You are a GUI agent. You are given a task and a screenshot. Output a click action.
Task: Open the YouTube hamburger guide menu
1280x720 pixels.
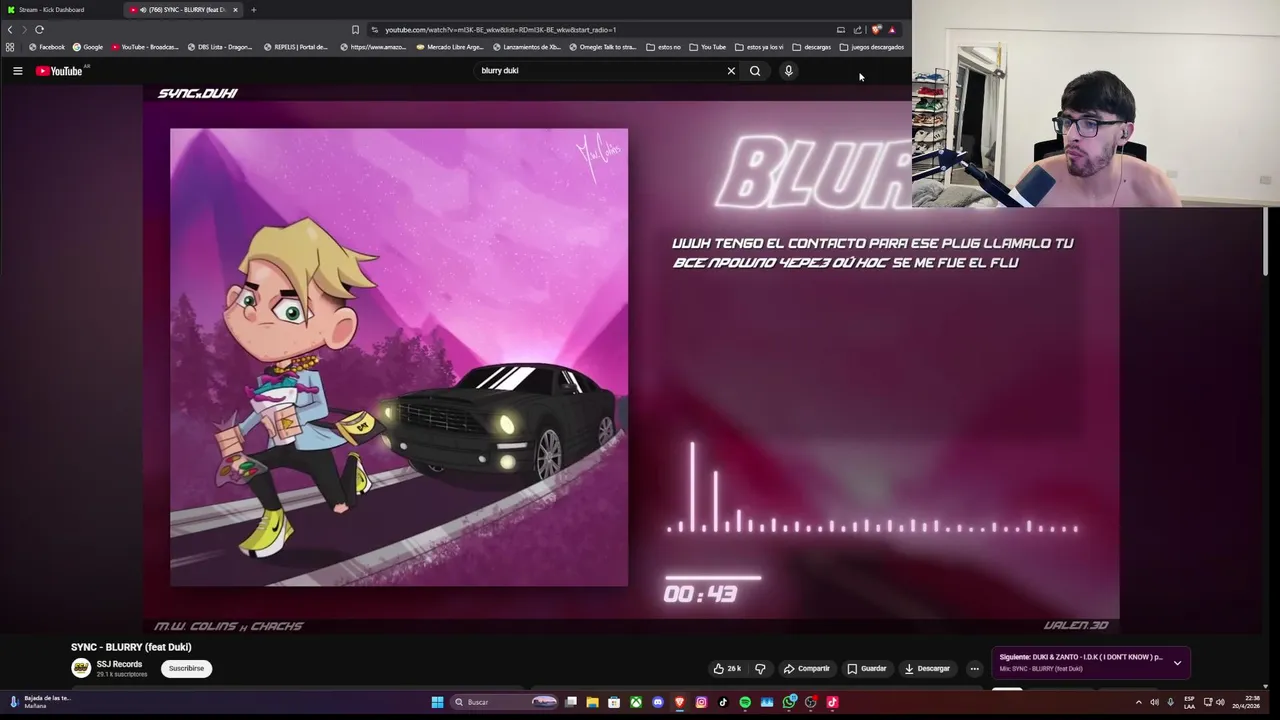[17, 71]
